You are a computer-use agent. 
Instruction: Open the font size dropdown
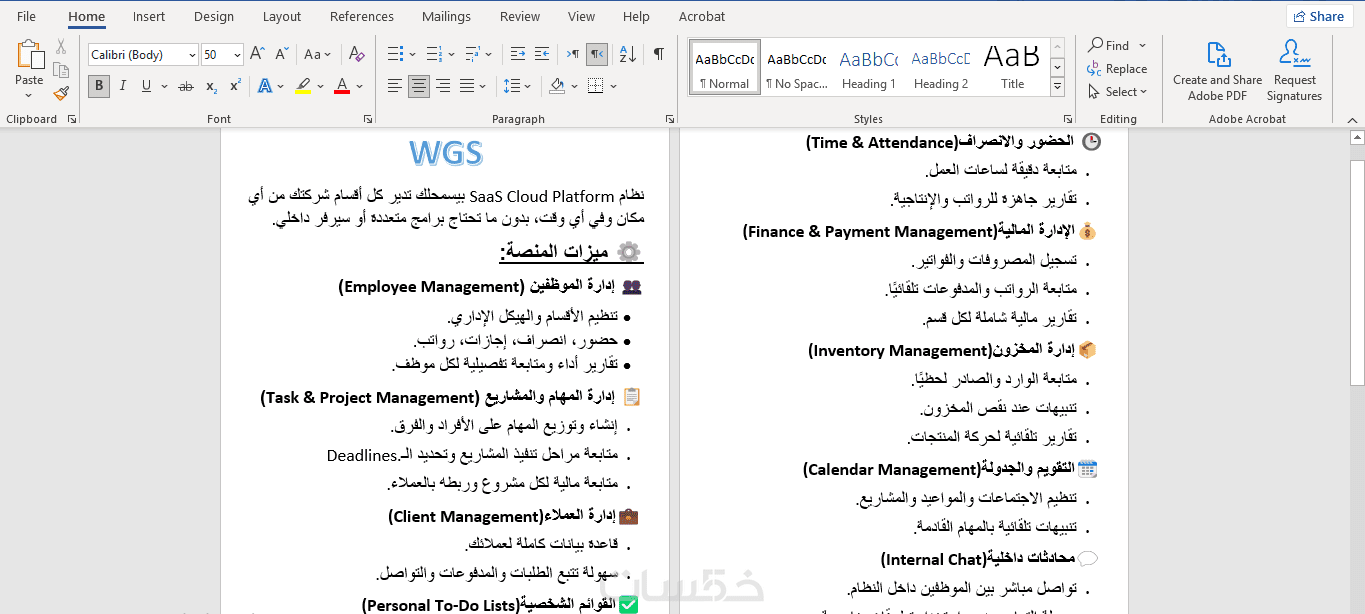237,55
